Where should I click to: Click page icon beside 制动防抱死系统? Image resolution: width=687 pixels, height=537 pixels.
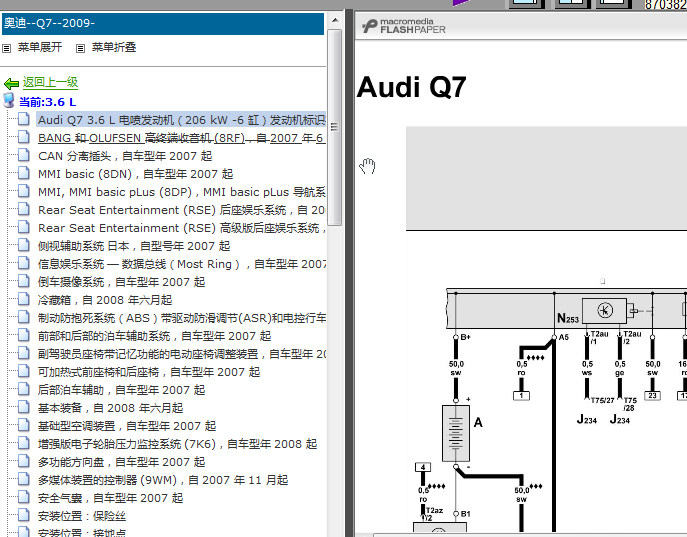coord(24,317)
